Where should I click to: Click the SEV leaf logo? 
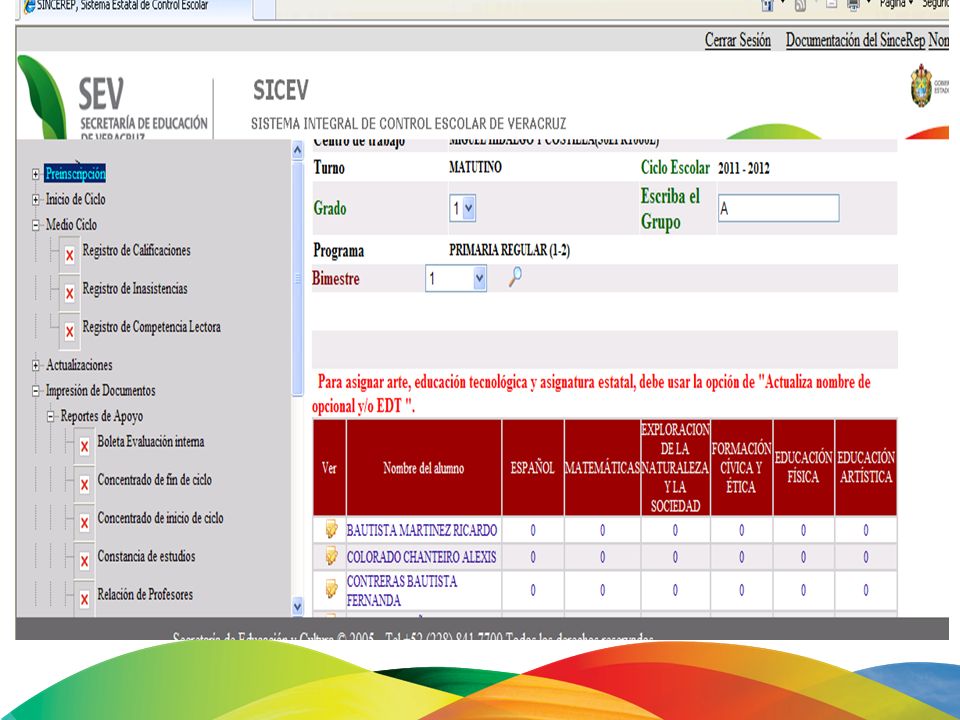[41, 96]
